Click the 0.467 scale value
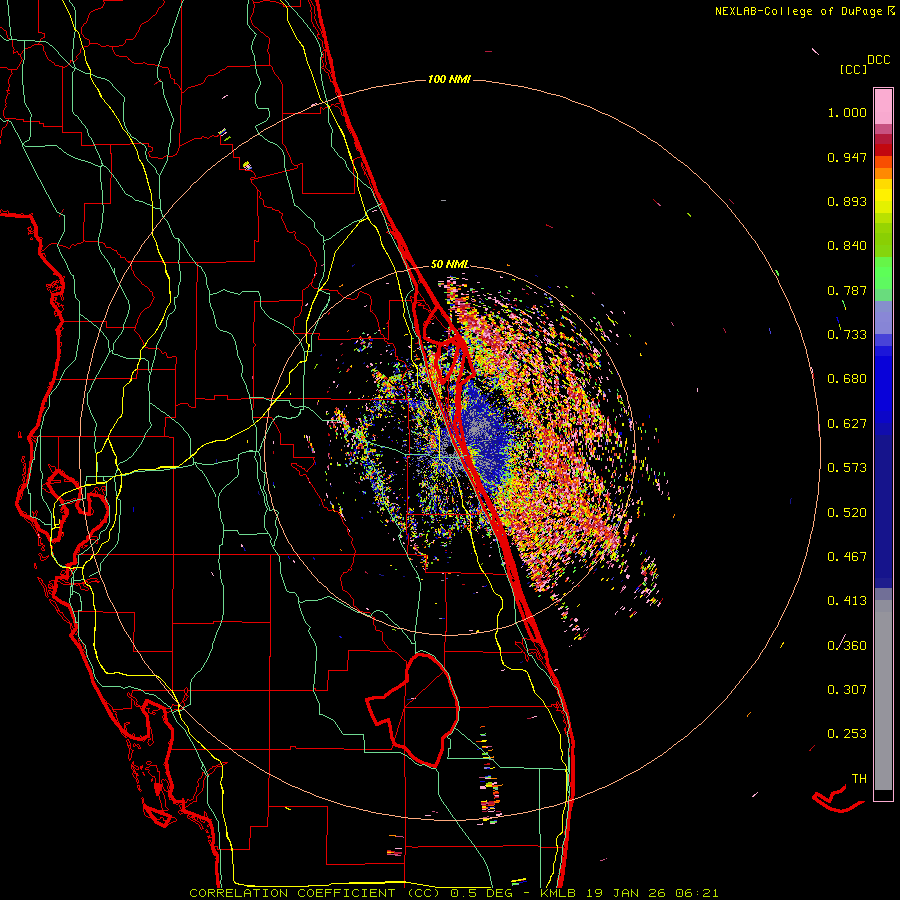 coord(847,557)
